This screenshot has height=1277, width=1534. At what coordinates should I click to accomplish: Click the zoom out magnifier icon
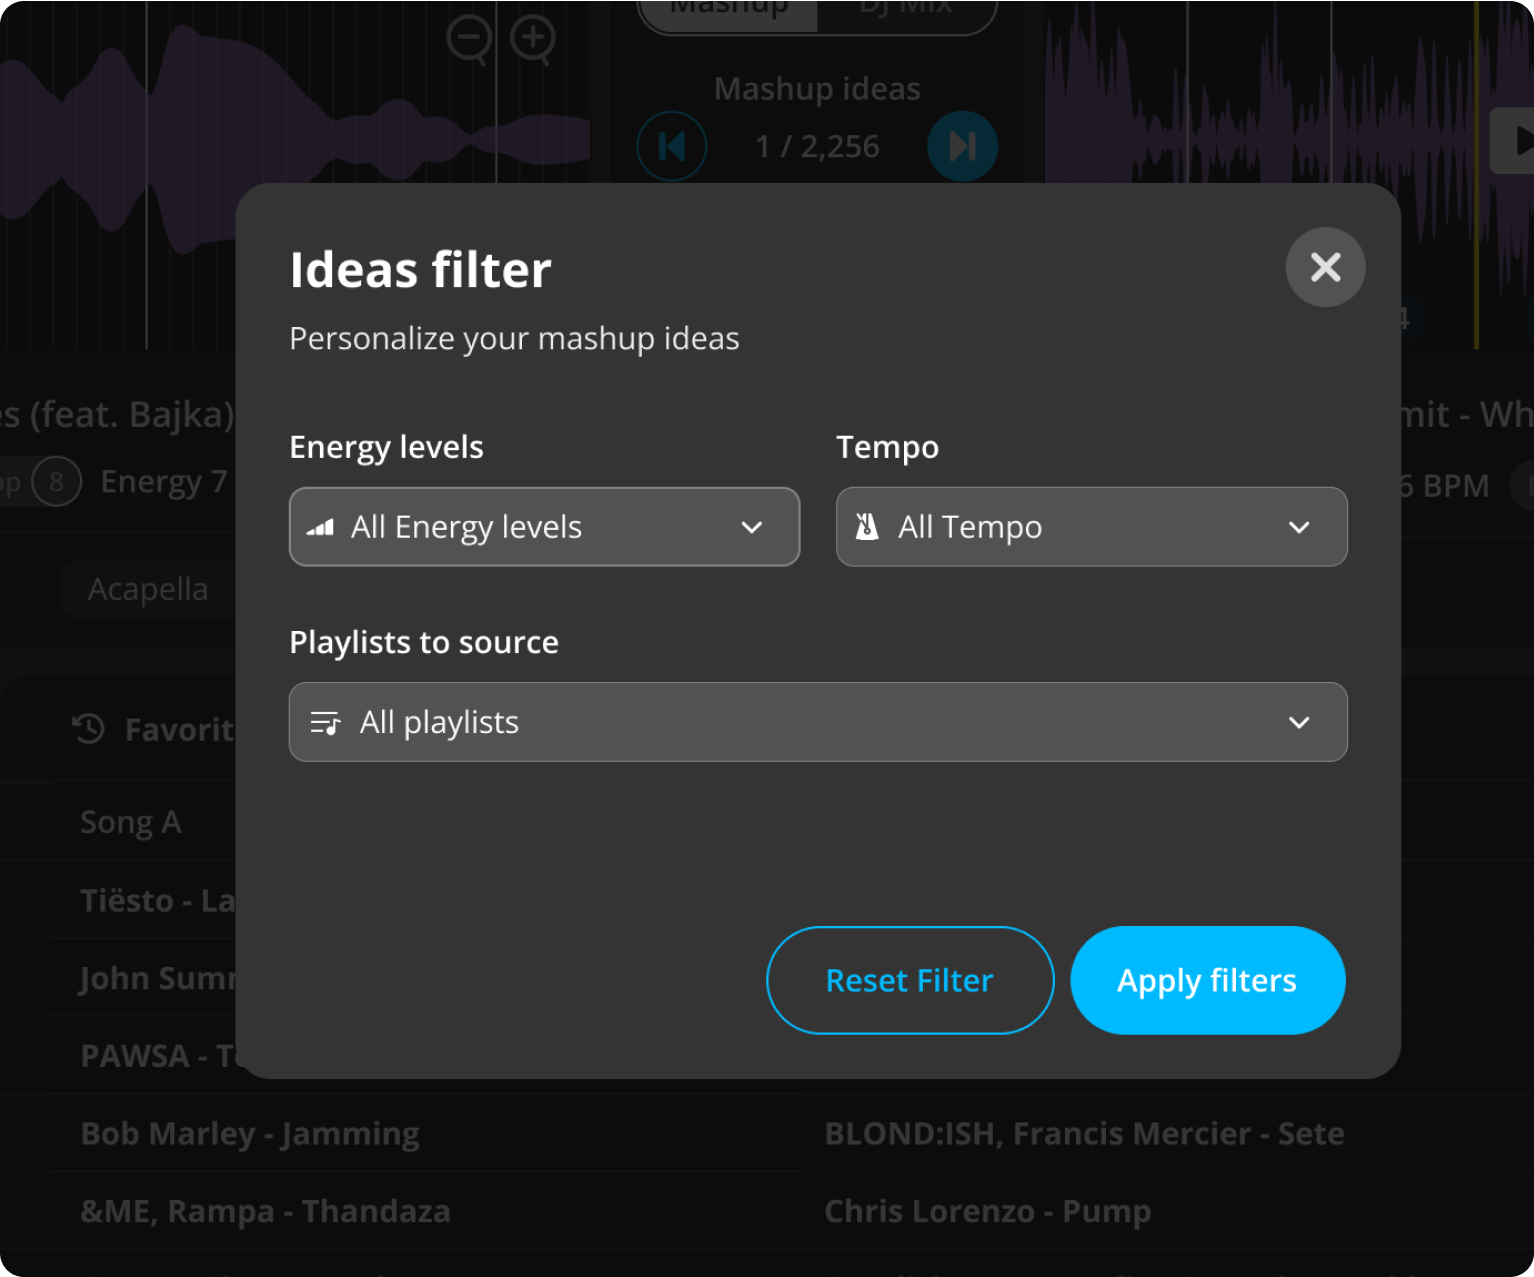click(x=469, y=39)
